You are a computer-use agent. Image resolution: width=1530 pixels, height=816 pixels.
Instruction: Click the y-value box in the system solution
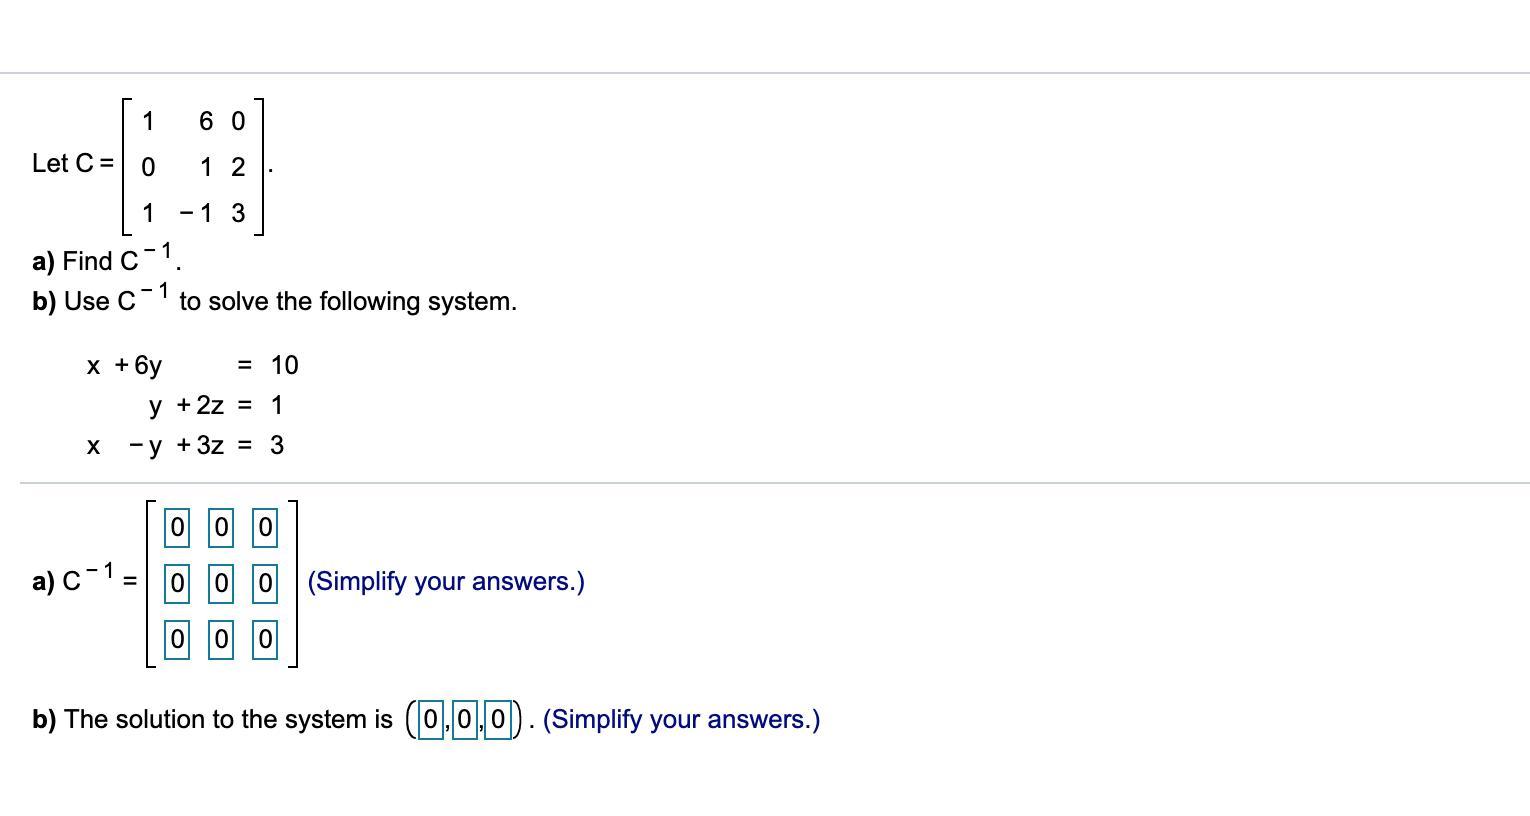point(465,719)
